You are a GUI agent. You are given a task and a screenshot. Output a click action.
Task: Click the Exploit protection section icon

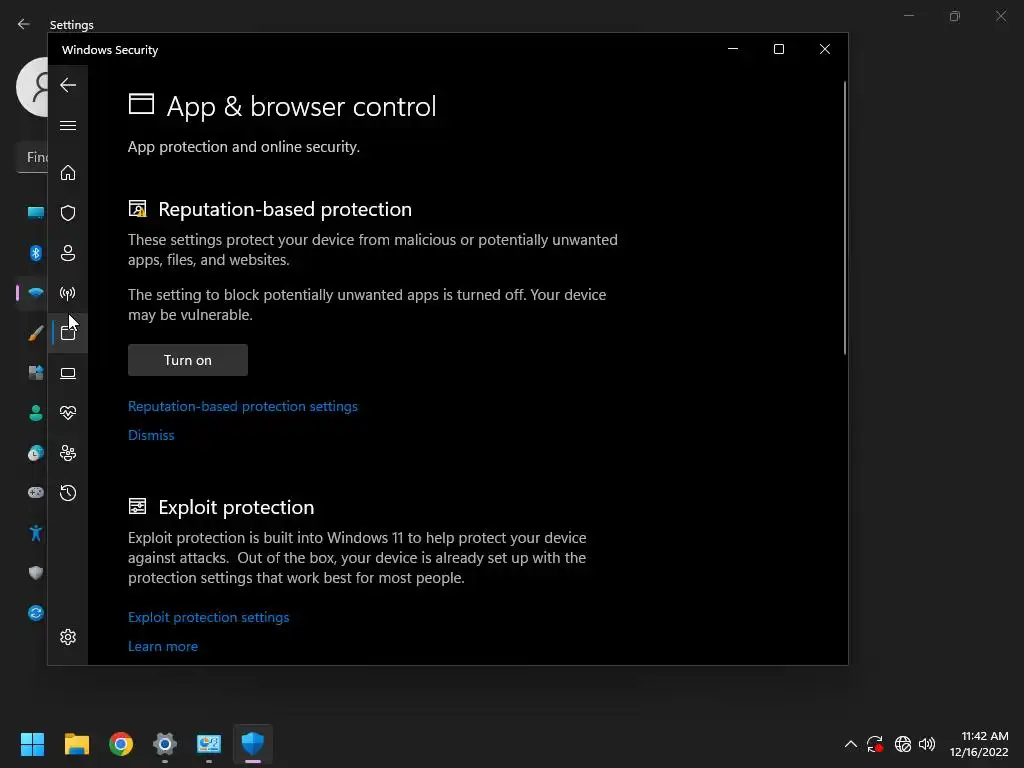(137, 506)
